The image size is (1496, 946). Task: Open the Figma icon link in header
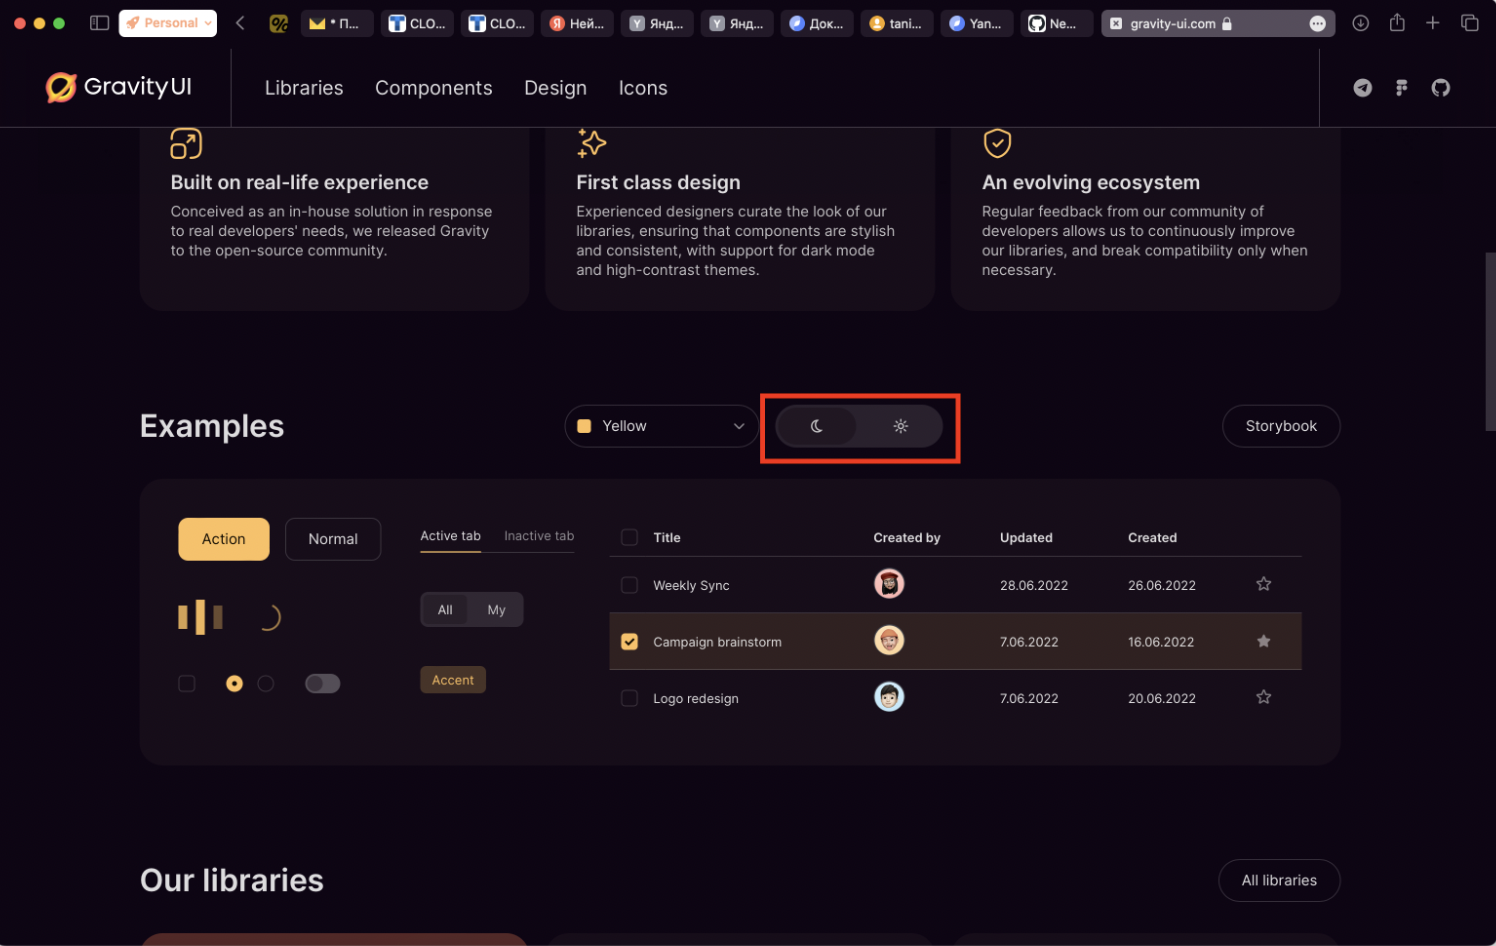point(1401,88)
